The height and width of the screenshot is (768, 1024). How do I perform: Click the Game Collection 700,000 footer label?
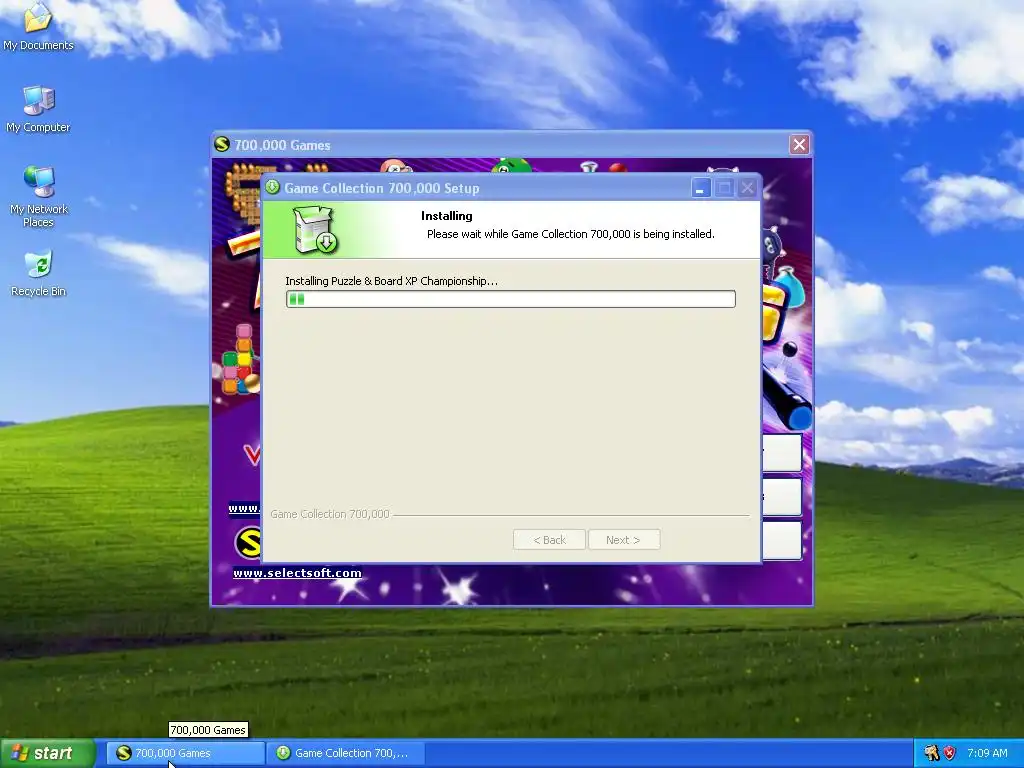click(330, 514)
